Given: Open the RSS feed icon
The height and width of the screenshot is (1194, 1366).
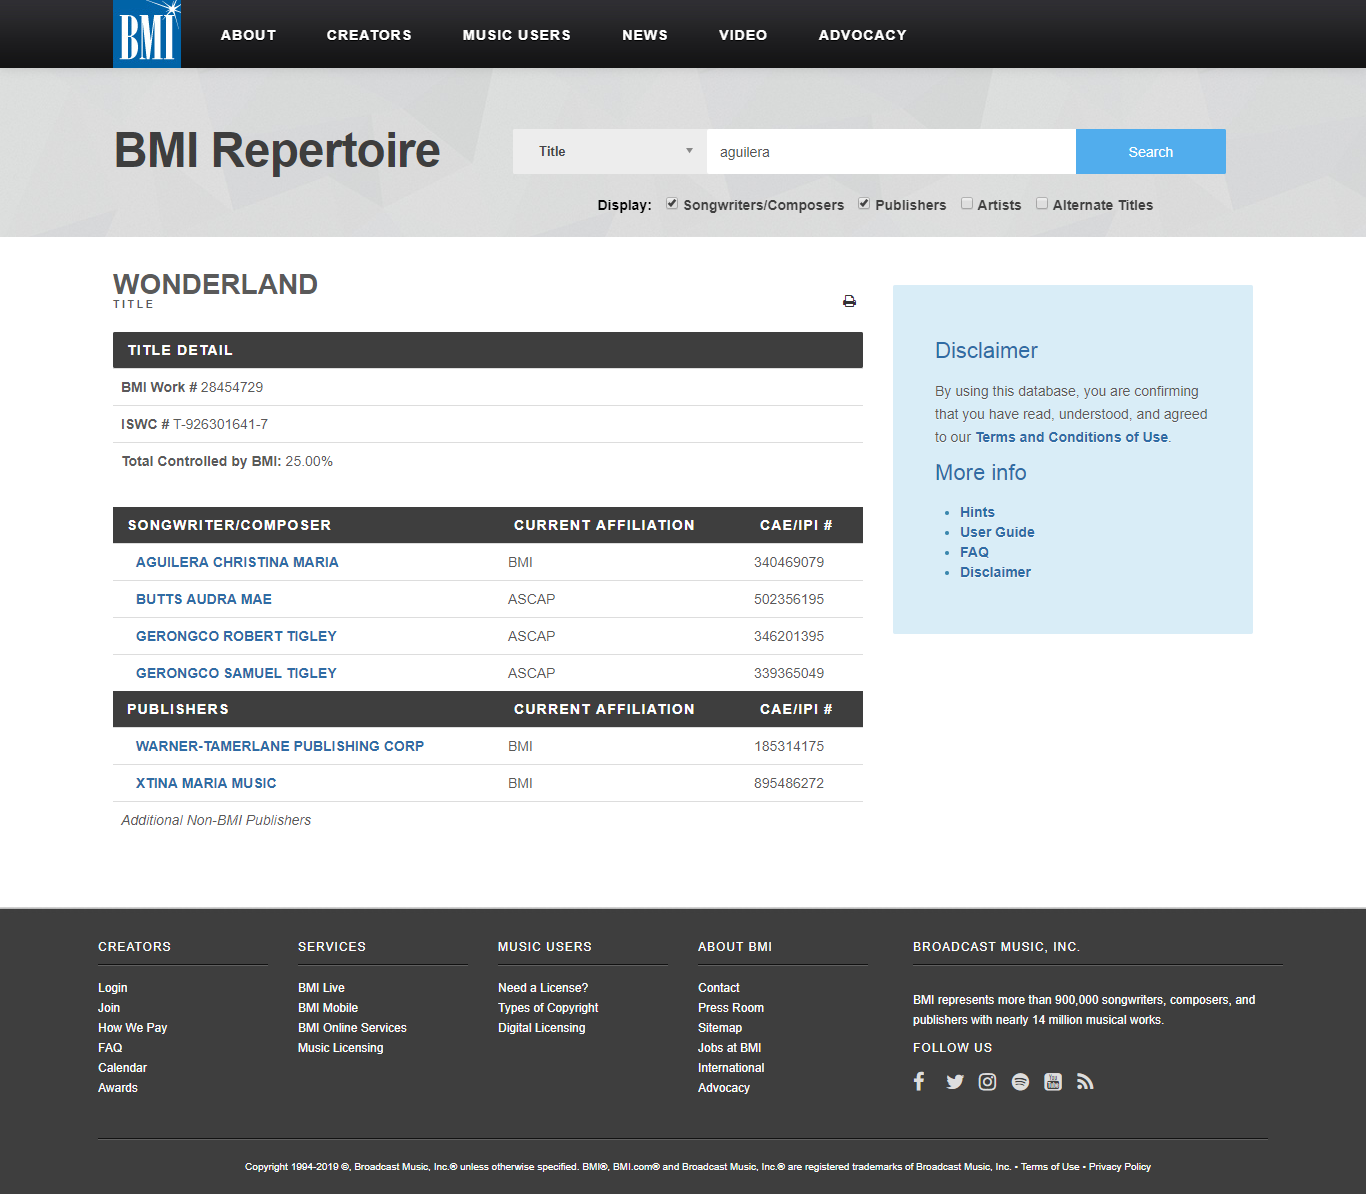Looking at the screenshot, I should click(1085, 1082).
